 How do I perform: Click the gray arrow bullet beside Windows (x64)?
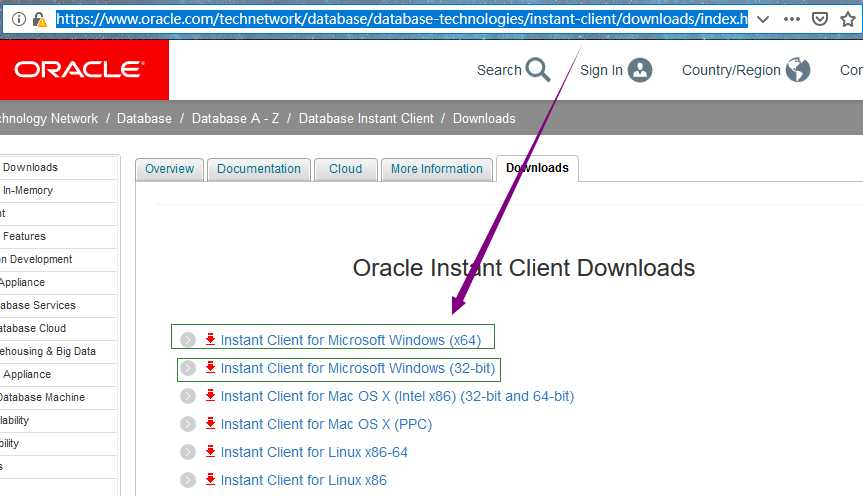click(x=188, y=340)
